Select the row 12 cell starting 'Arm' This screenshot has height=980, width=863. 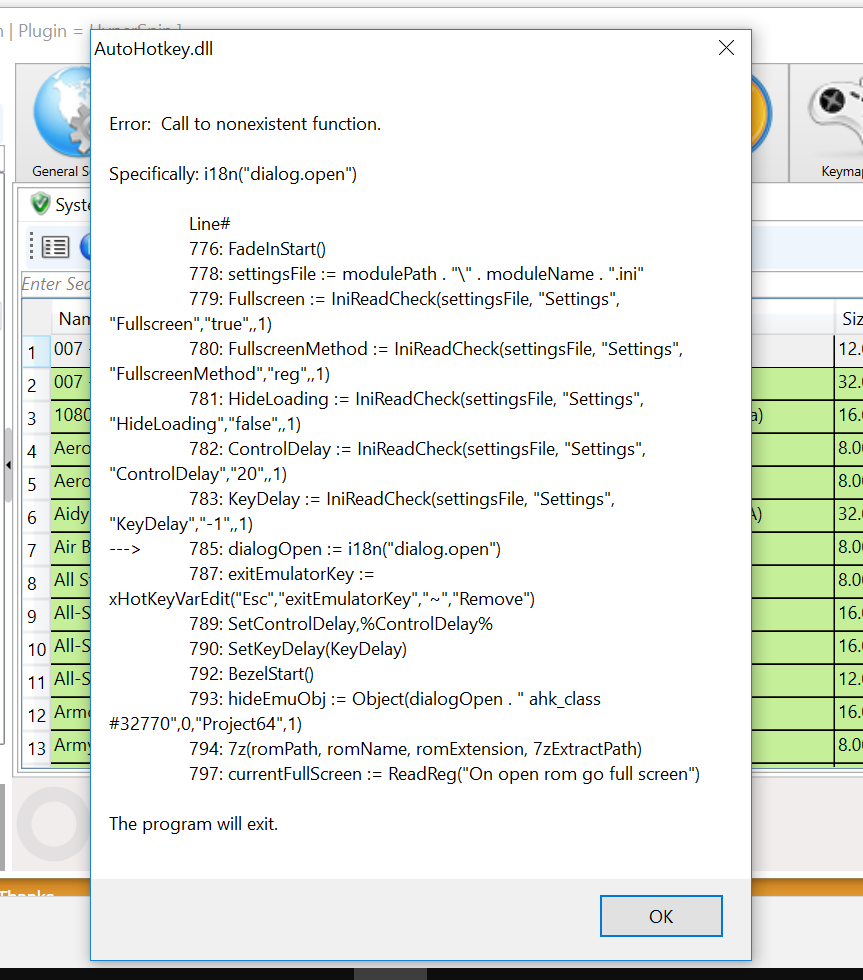pyautogui.click(x=71, y=714)
